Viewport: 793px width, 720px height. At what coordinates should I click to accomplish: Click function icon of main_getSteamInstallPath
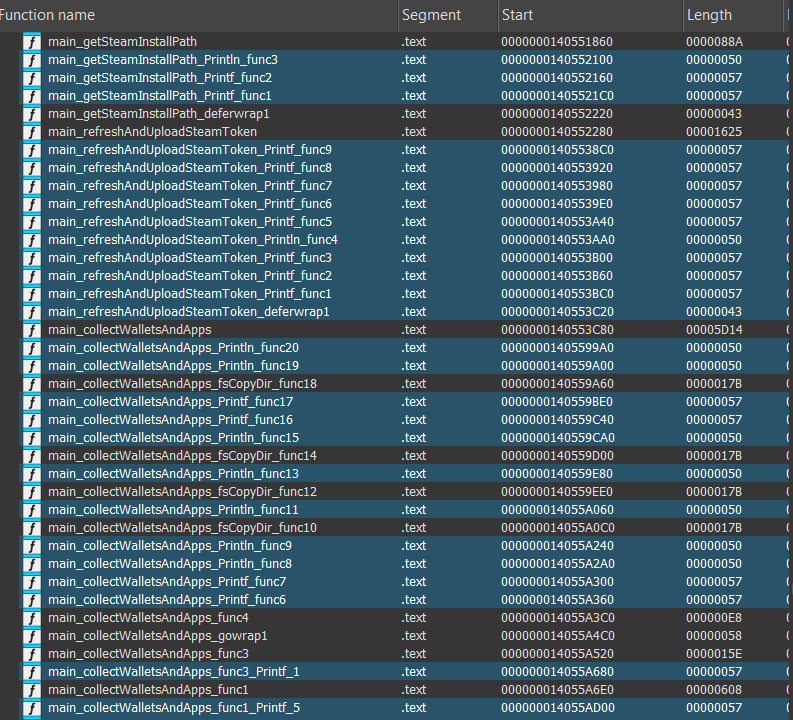[32, 42]
